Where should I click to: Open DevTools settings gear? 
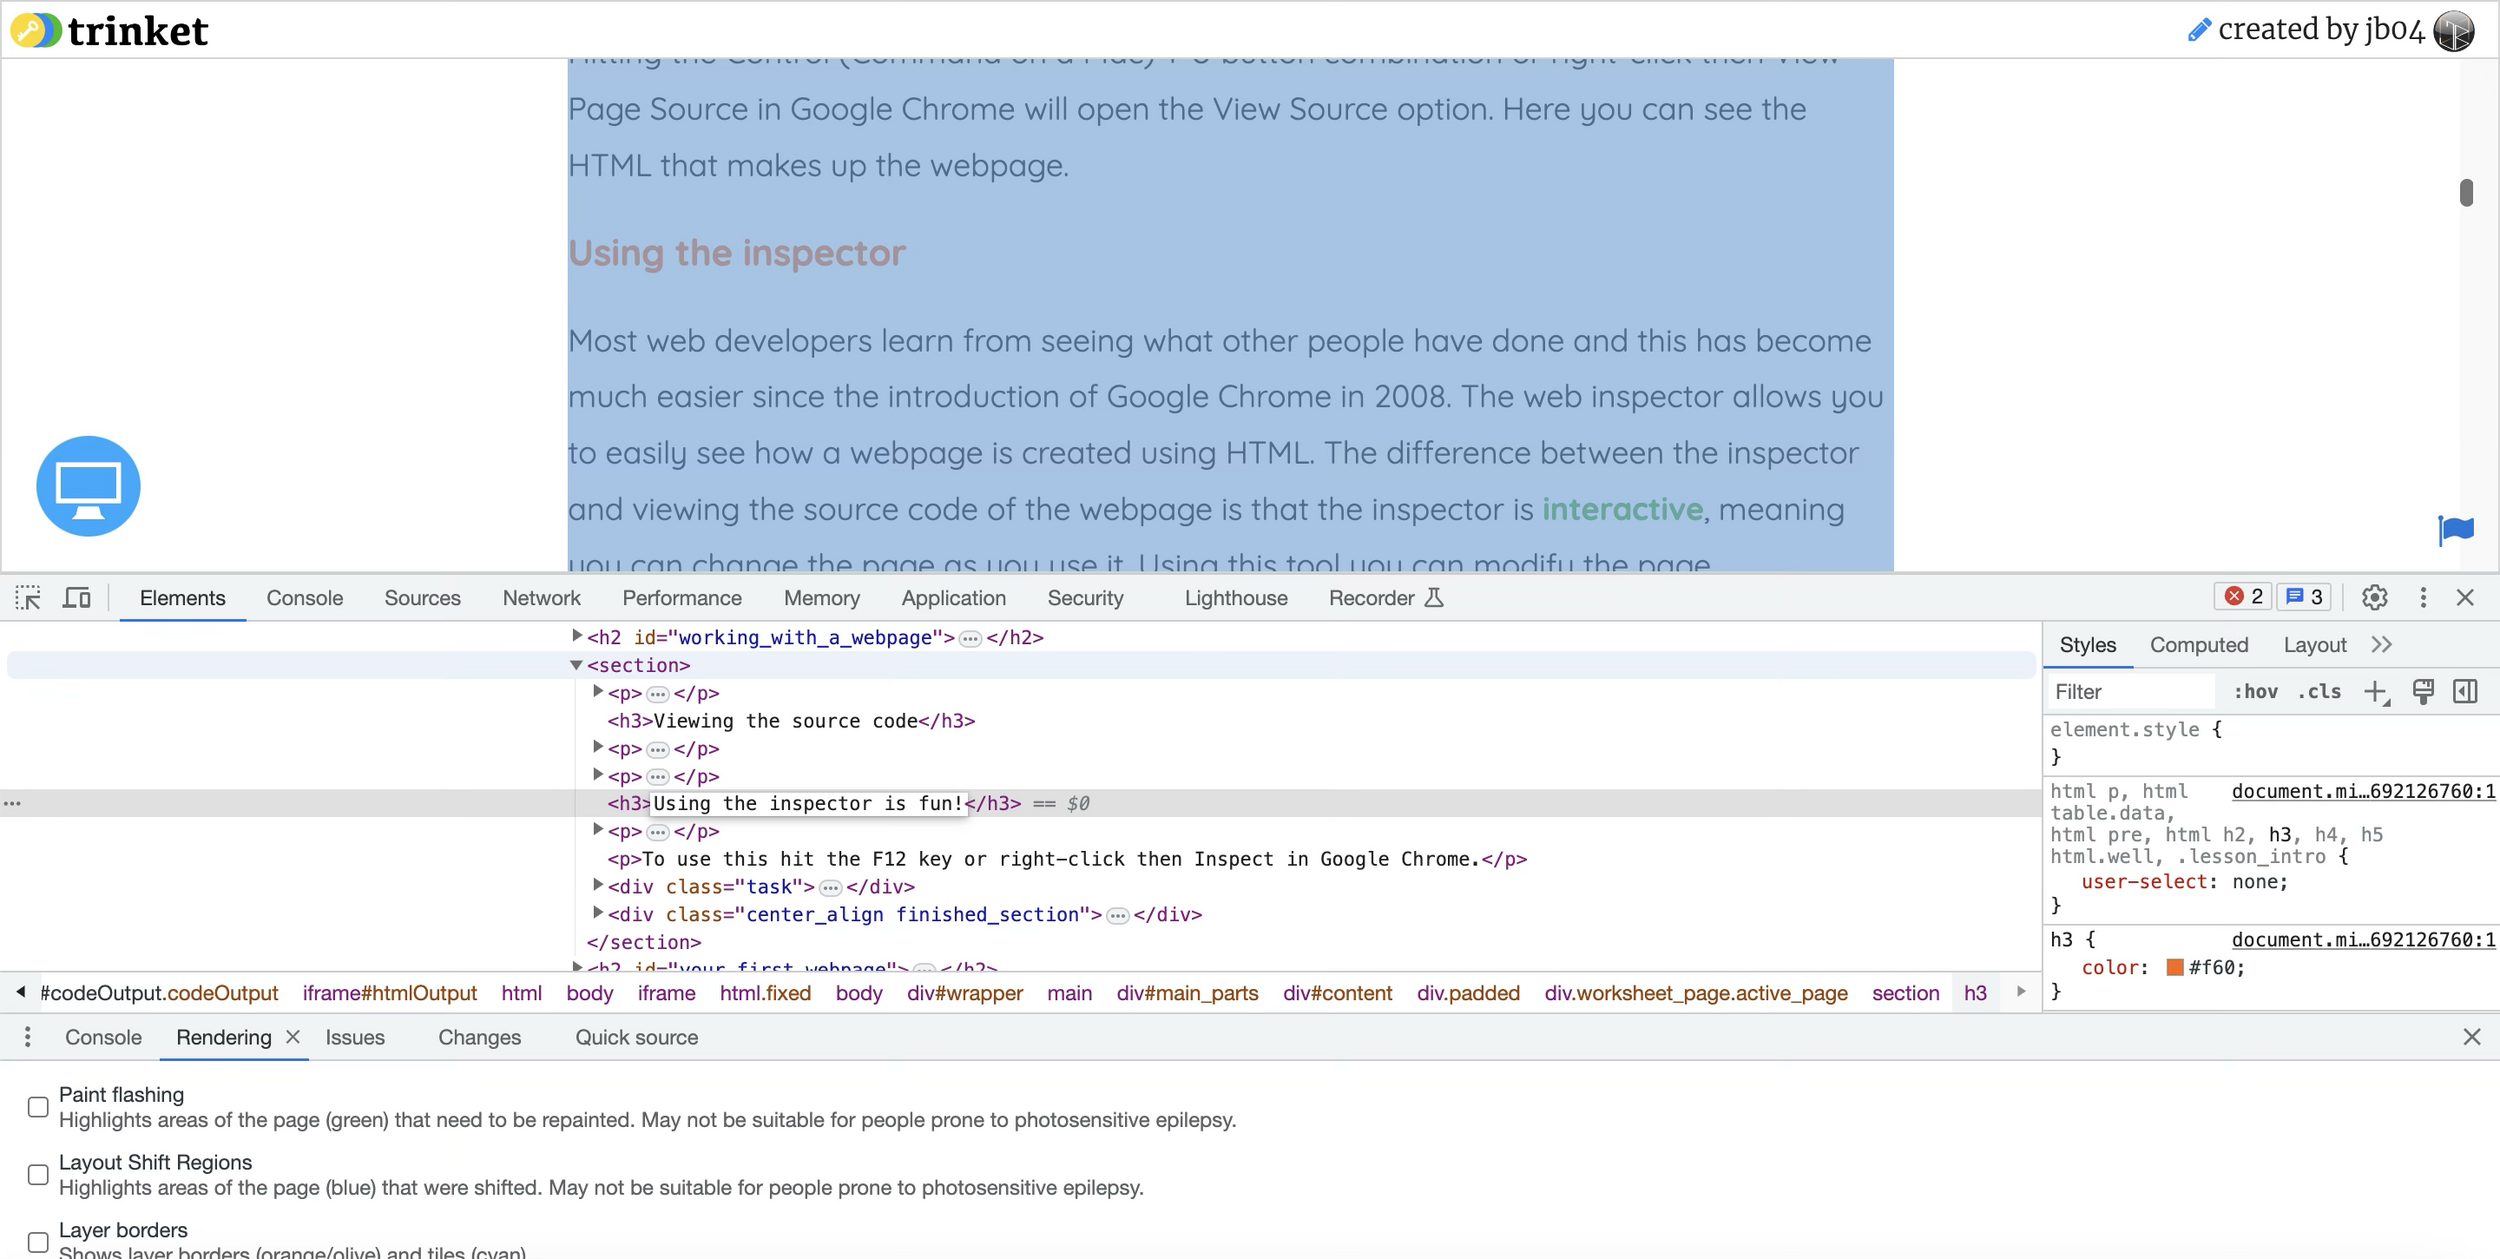point(2374,598)
